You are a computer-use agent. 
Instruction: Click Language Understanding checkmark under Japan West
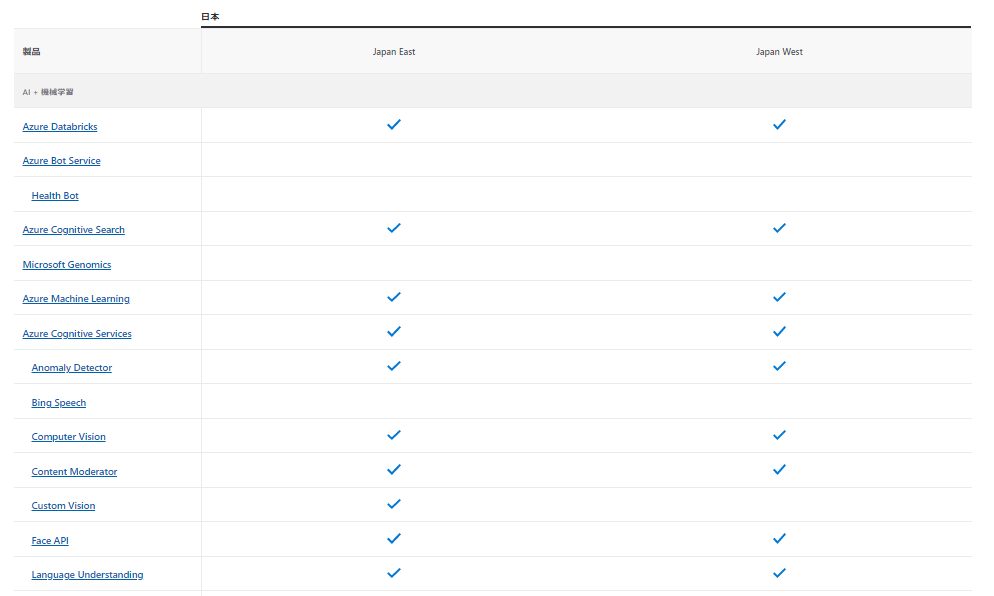pos(779,573)
